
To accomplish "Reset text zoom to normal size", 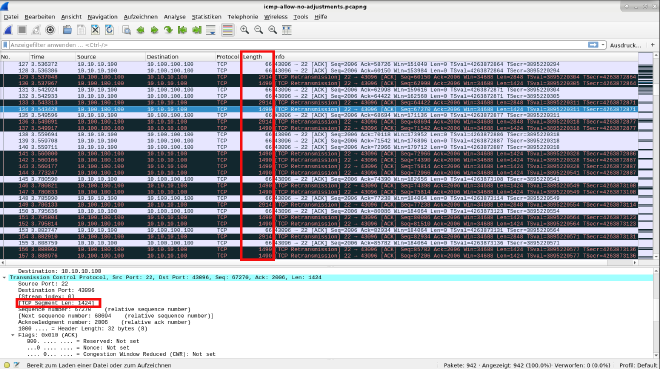I will [x=273, y=30].
